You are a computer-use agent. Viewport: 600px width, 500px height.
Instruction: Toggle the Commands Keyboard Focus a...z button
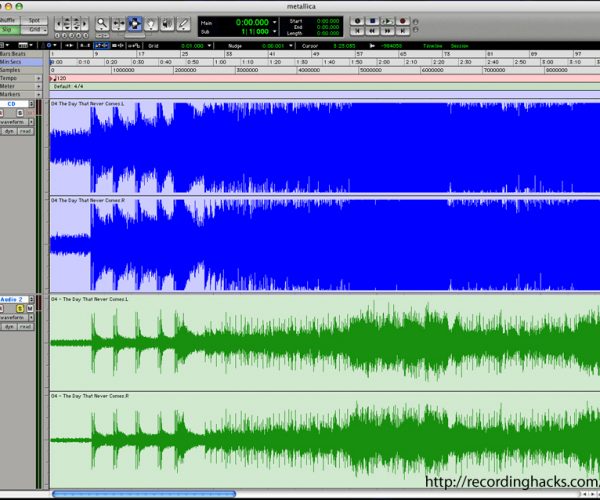click(84, 46)
